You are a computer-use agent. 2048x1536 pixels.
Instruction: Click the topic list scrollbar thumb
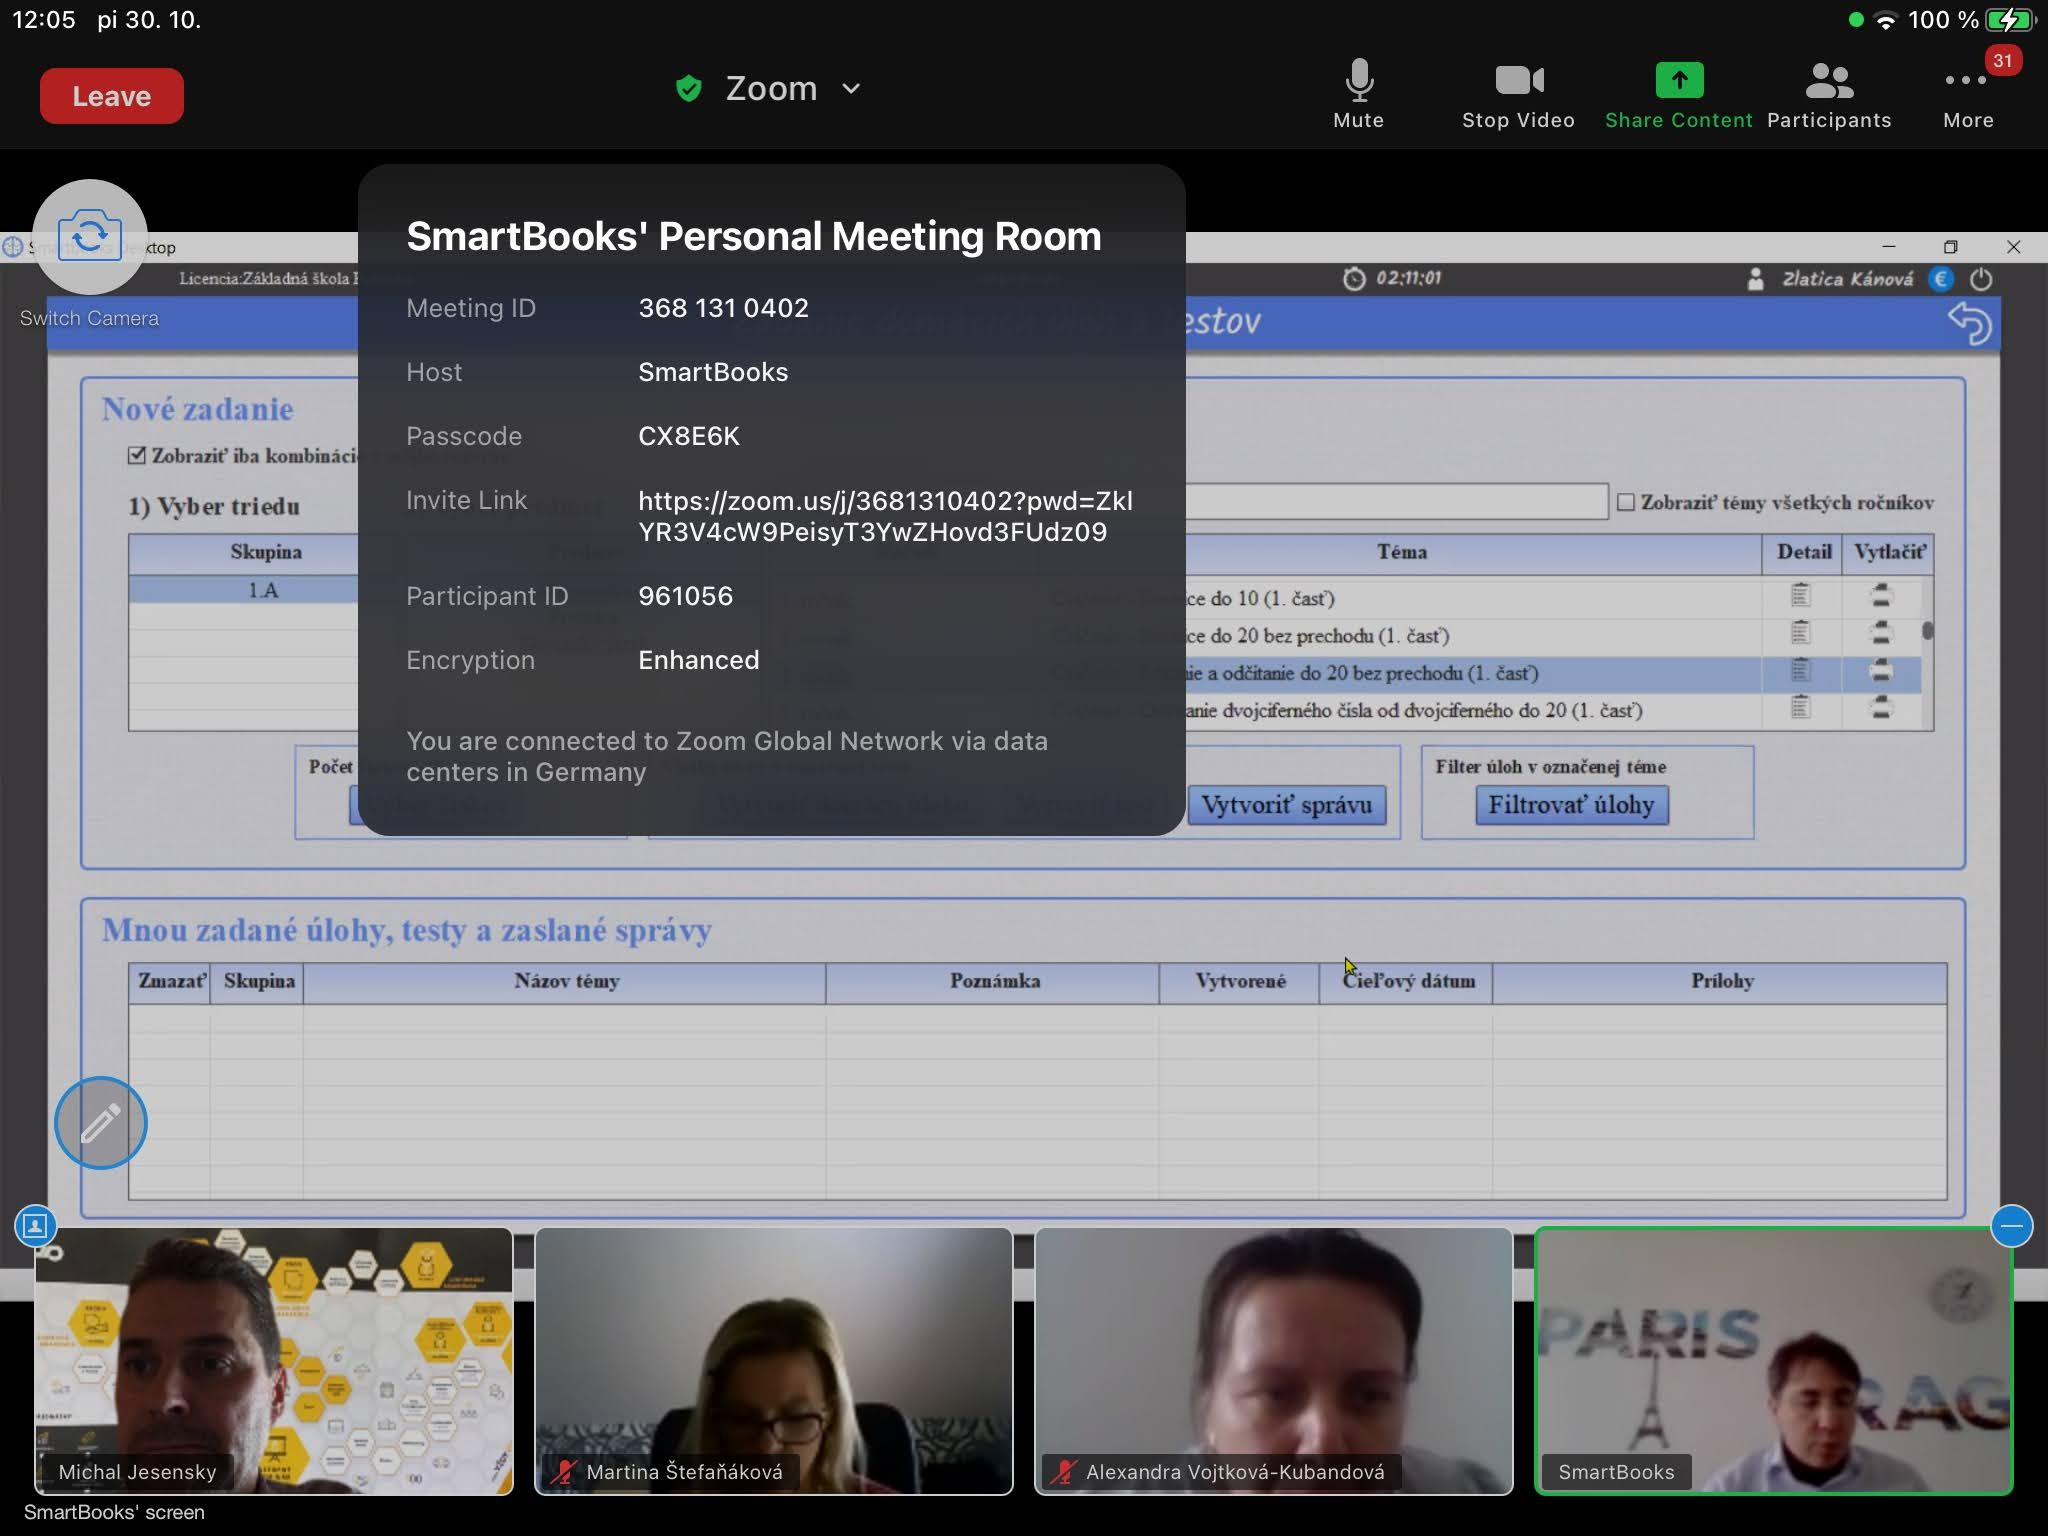[1927, 631]
